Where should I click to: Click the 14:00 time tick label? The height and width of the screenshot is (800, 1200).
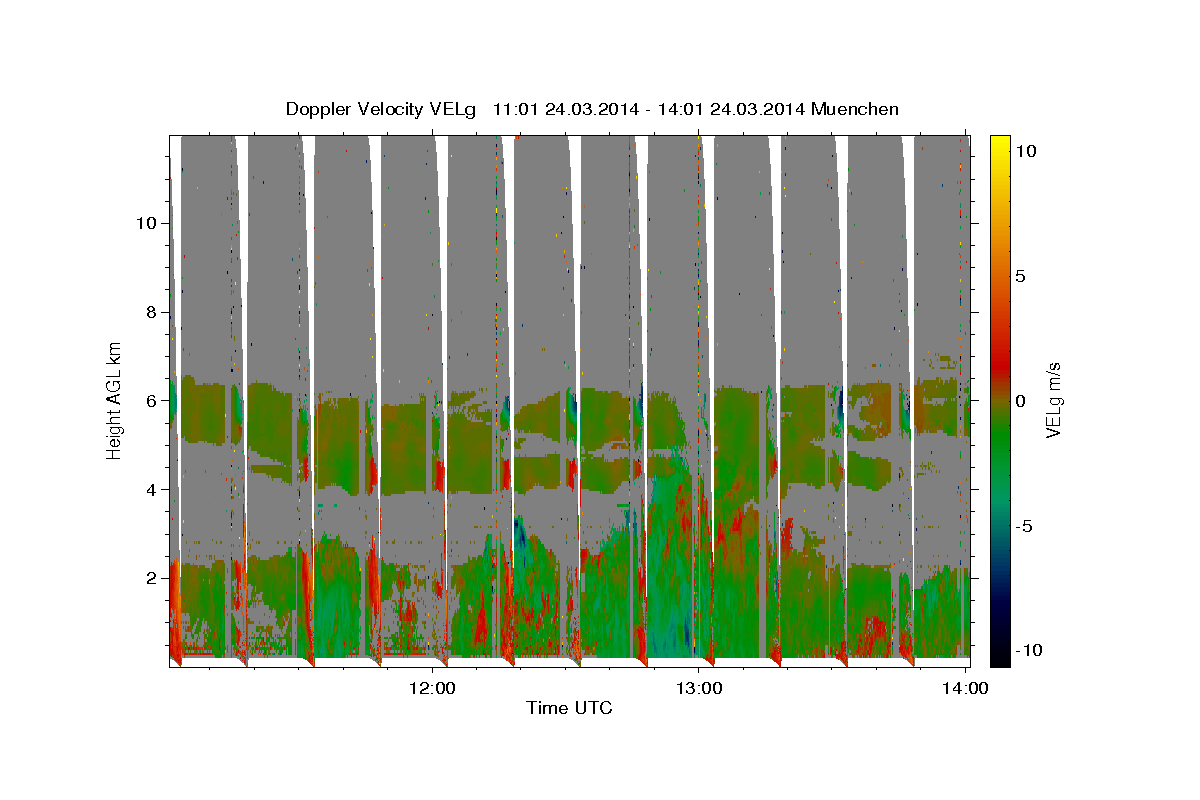[x=966, y=688]
